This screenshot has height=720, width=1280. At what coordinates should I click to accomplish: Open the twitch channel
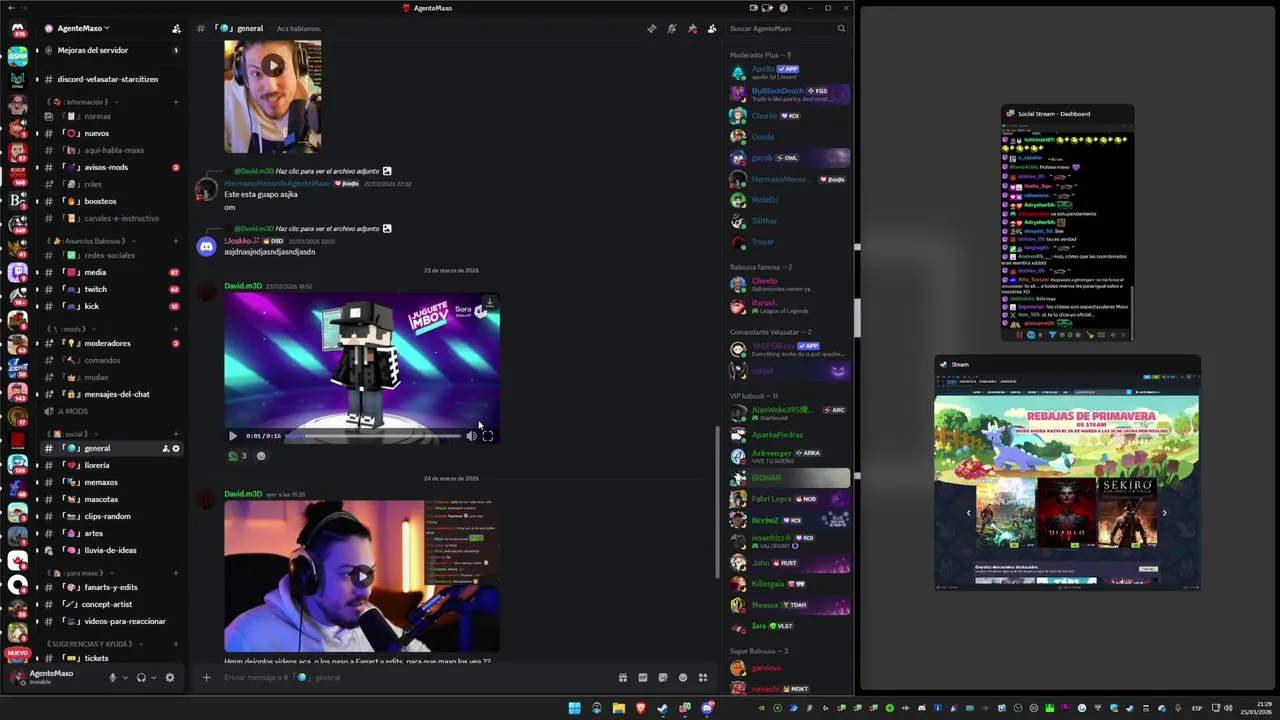pos(110,289)
